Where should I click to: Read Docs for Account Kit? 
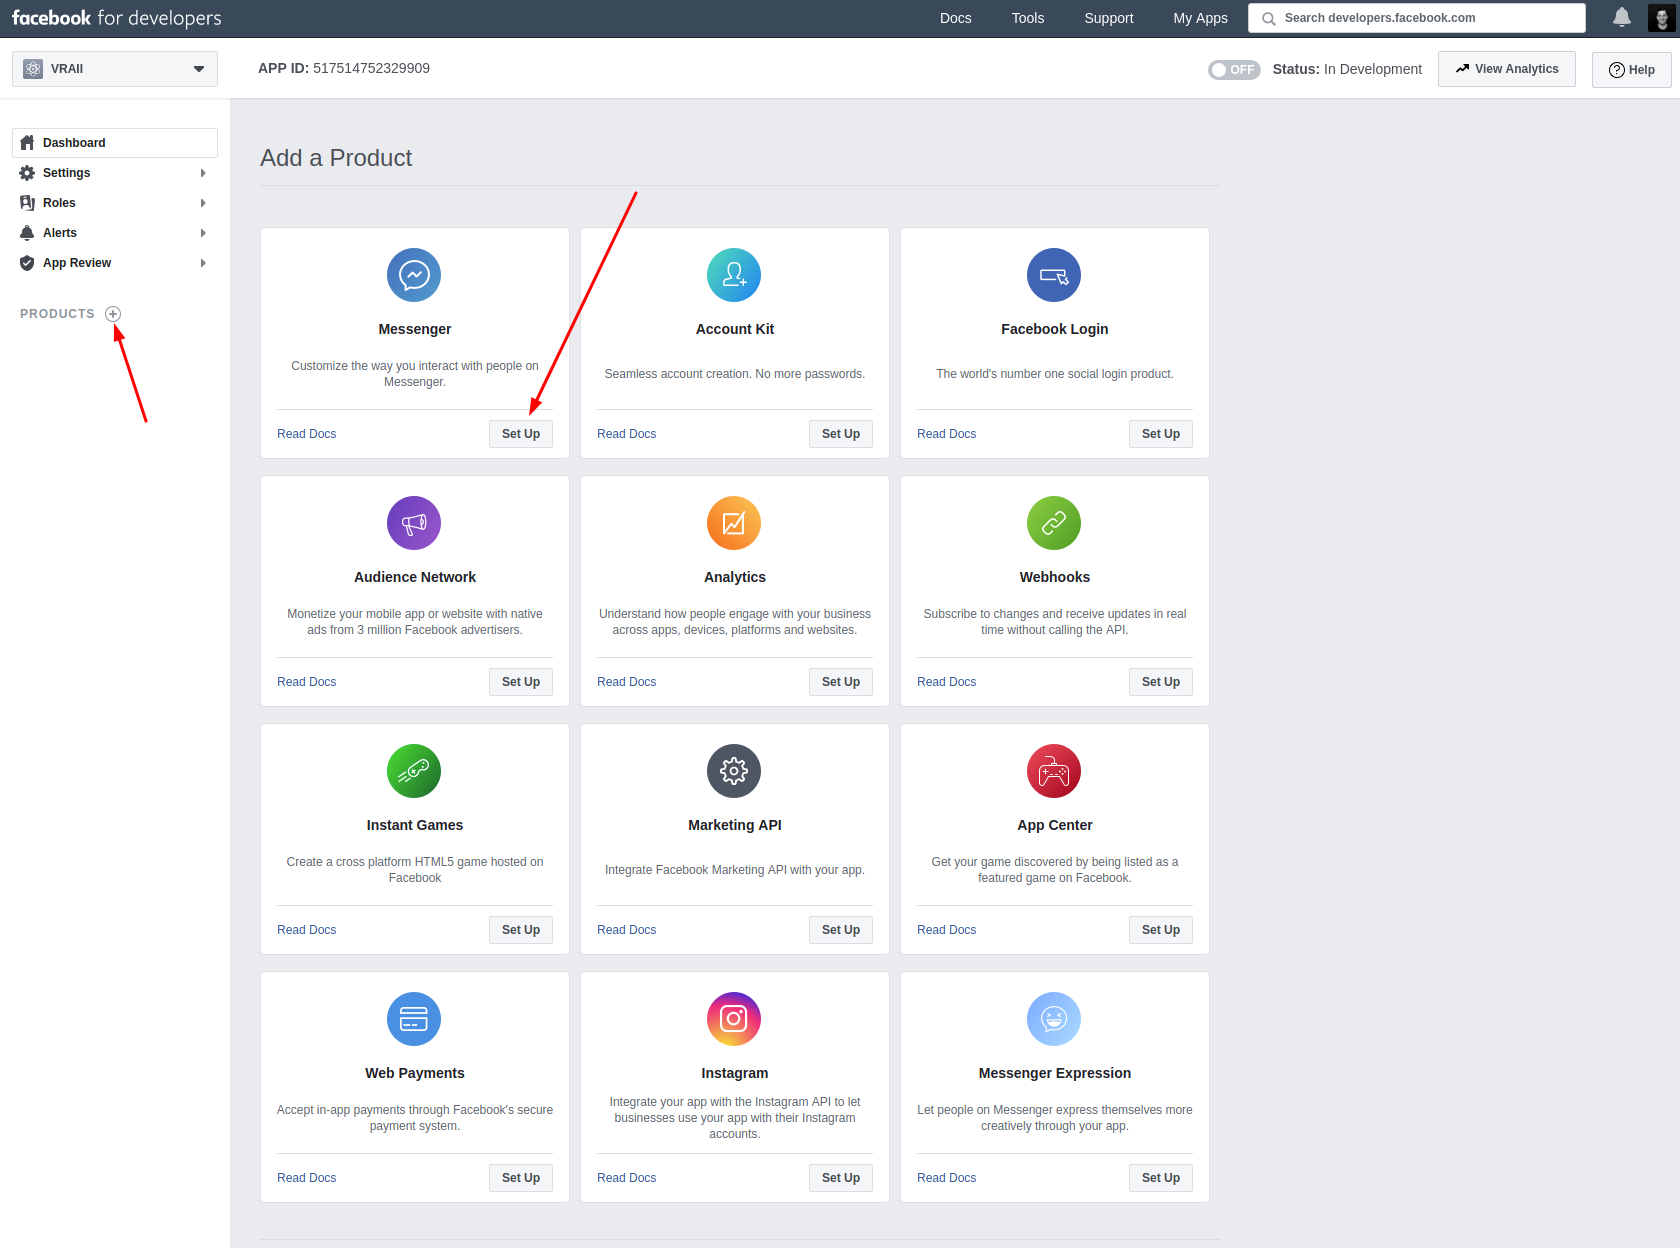point(627,434)
